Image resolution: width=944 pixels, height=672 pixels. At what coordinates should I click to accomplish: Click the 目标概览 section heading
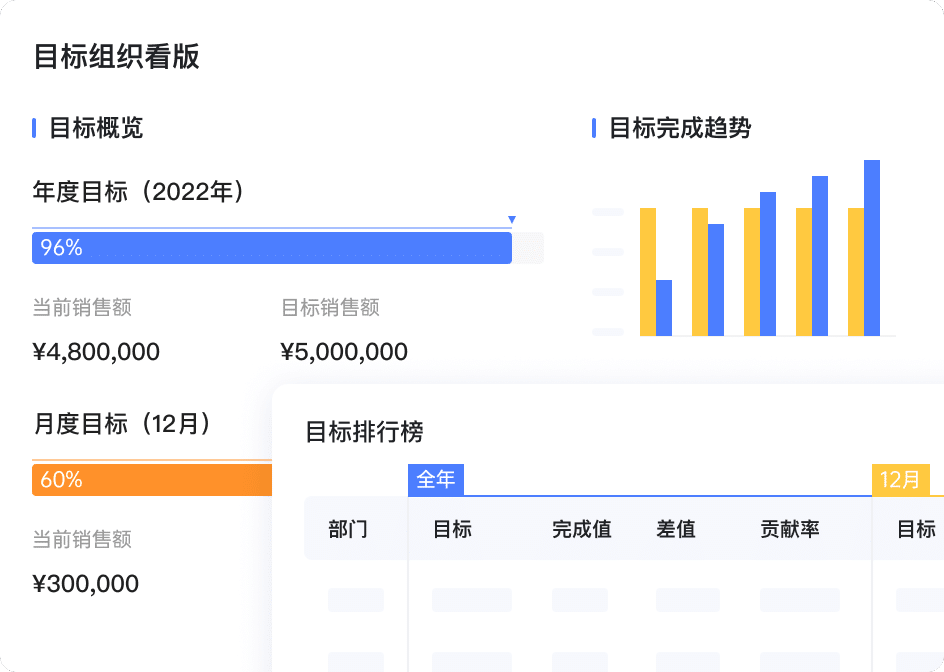coord(96,128)
